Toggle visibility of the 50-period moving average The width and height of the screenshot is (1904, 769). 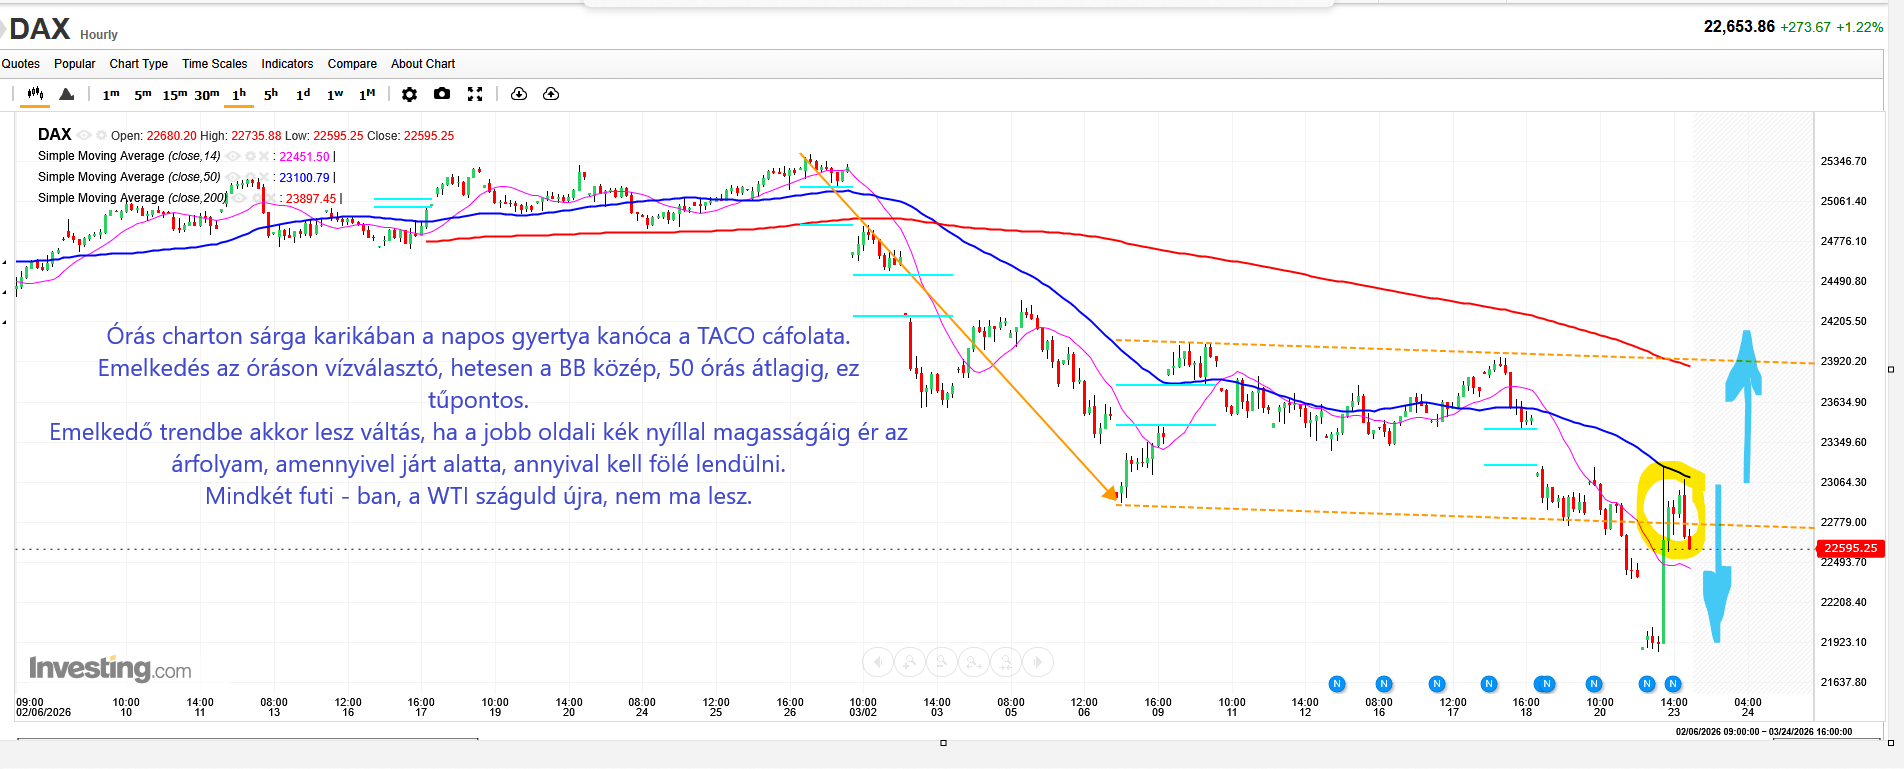(x=232, y=177)
